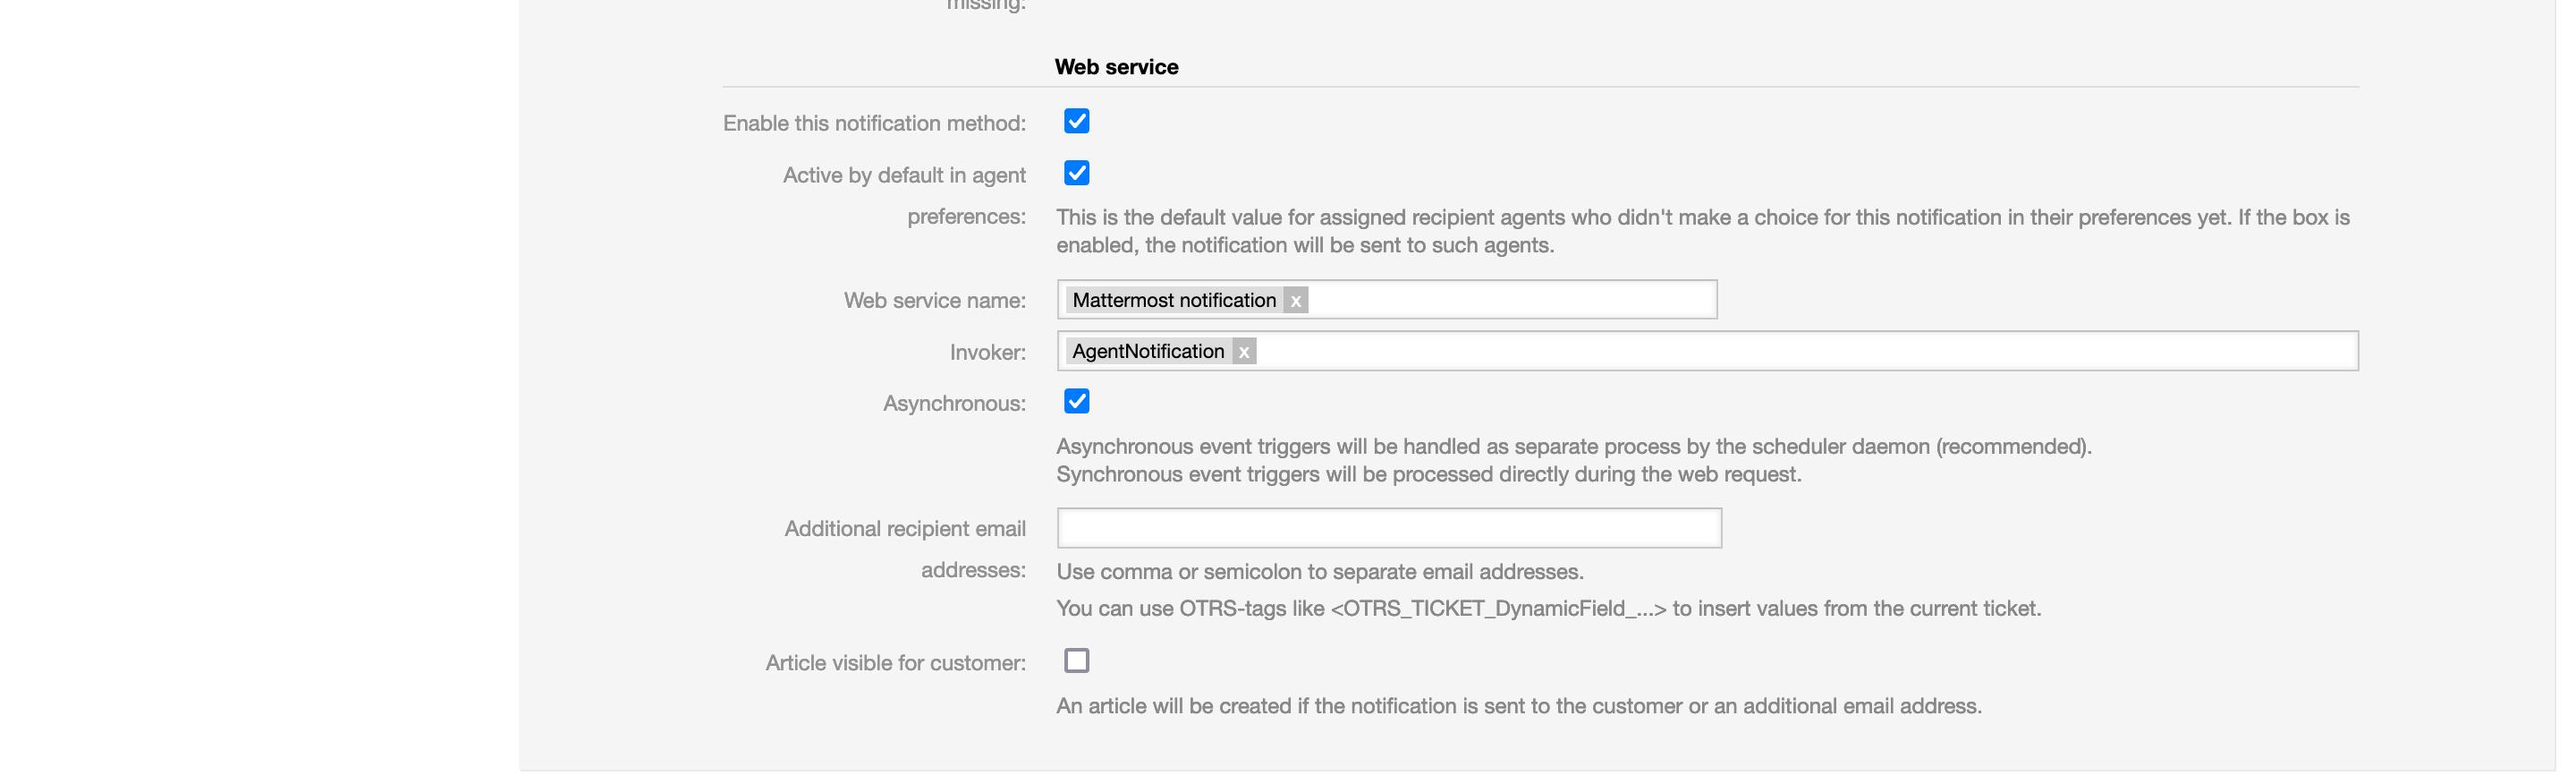This screenshot has height=784, width=2576.
Task: Click the 'Enable this notification method' label
Action: coord(874,123)
